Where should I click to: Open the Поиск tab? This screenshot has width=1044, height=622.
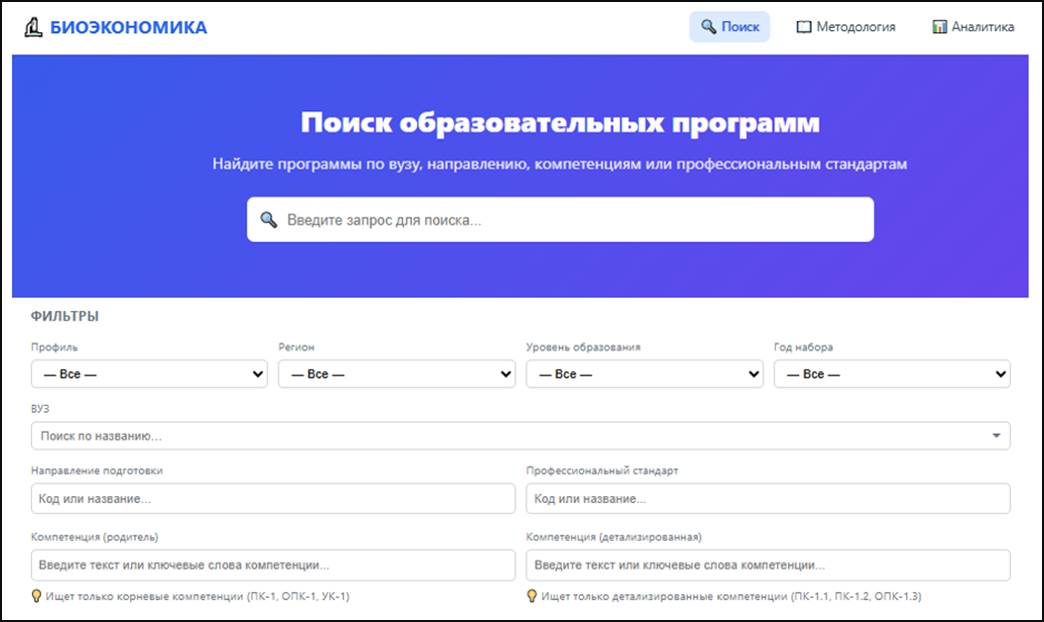730,27
